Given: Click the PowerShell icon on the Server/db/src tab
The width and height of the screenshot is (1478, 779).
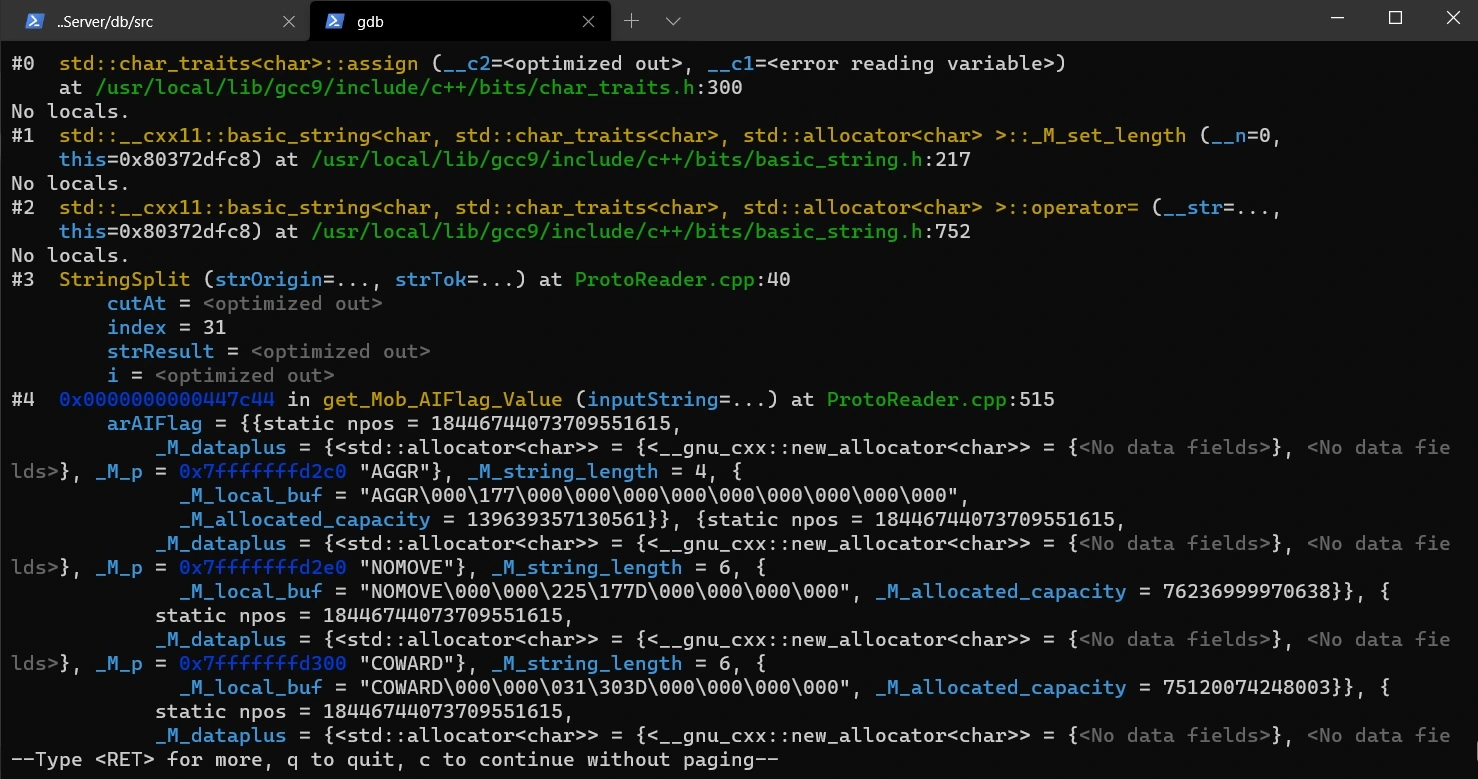Looking at the screenshot, I should click(x=34, y=21).
